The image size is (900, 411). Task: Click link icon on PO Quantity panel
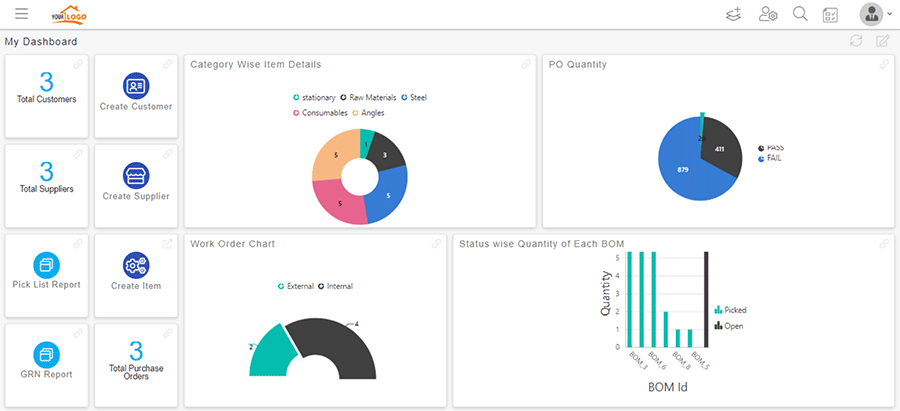click(x=885, y=64)
